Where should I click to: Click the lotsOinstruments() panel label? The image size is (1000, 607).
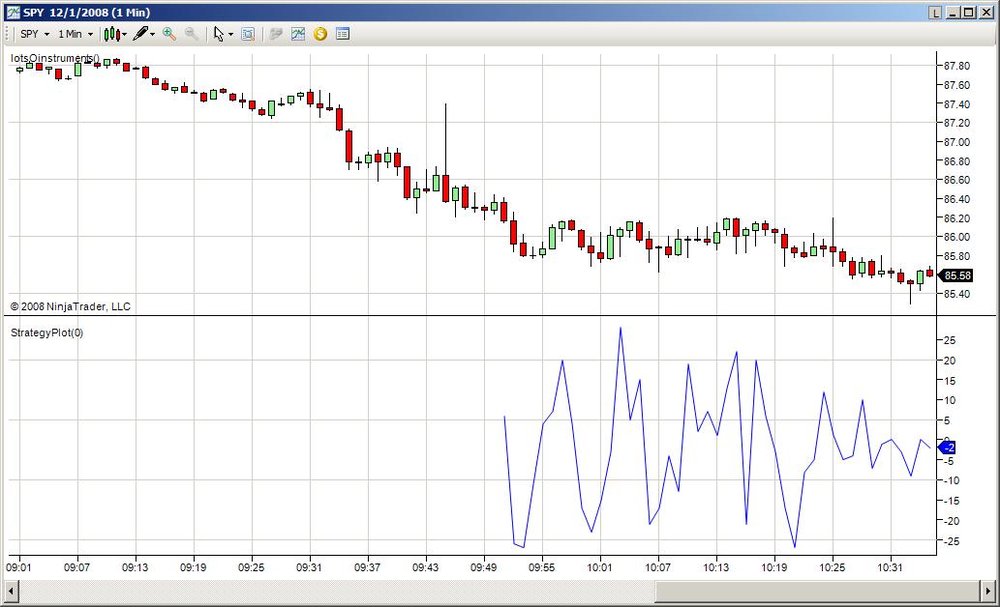click(x=55, y=58)
